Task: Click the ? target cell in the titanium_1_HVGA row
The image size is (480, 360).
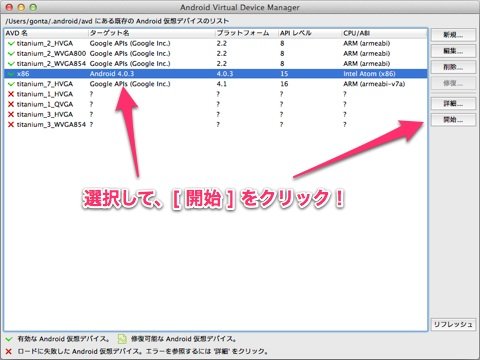Action: (x=91, y=94)
